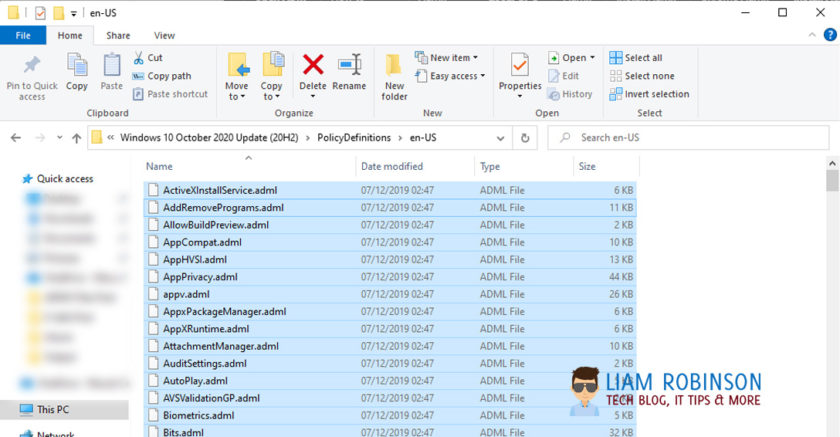Open Easy access dropdown
The width and height of the screenshot is (840, 437).
450,76
